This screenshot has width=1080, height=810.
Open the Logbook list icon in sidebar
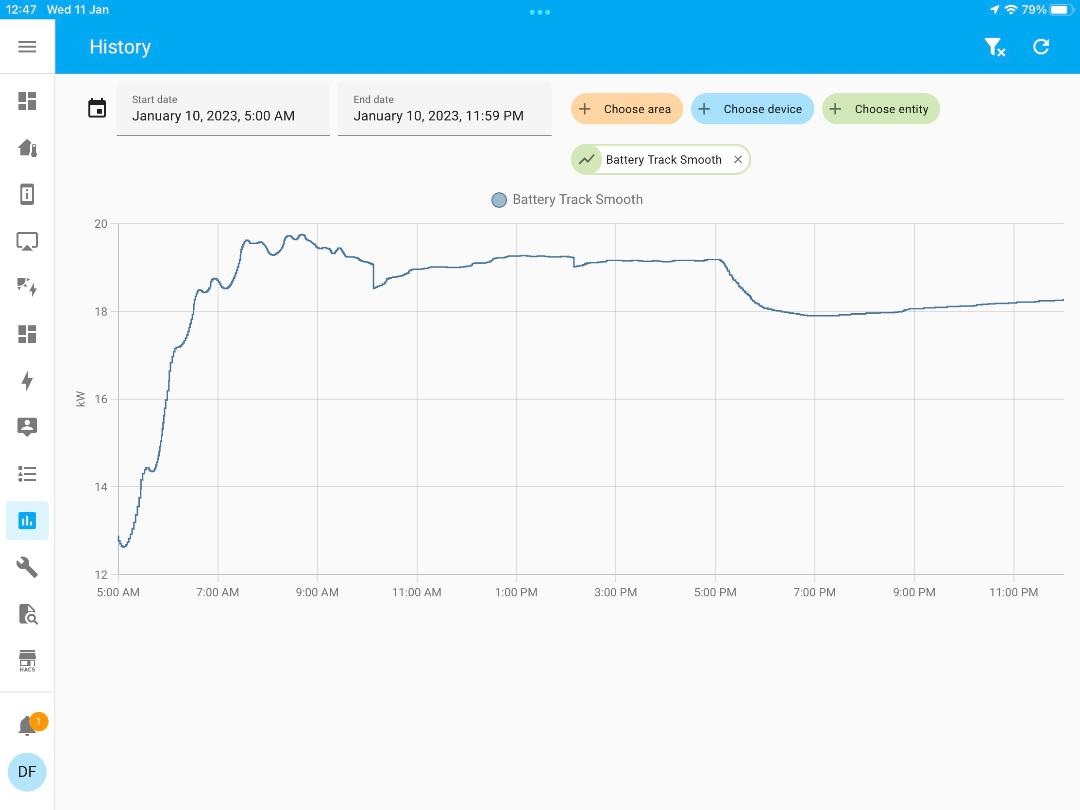click(27, 474)
